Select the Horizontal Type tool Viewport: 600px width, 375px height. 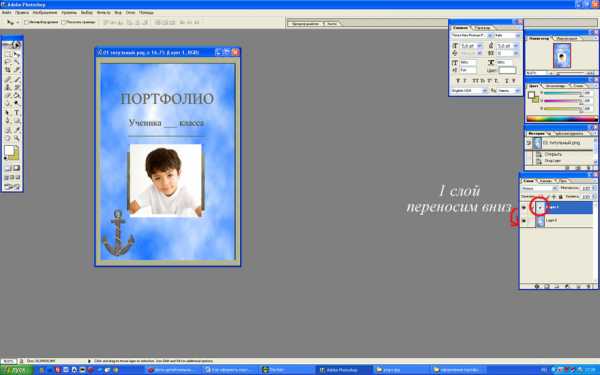click(17, 112)
